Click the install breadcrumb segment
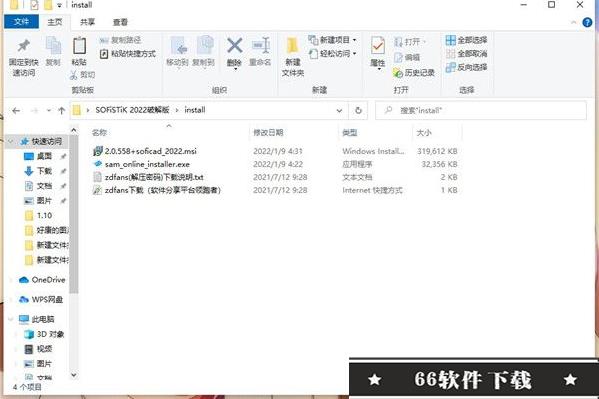 point(195,110)
